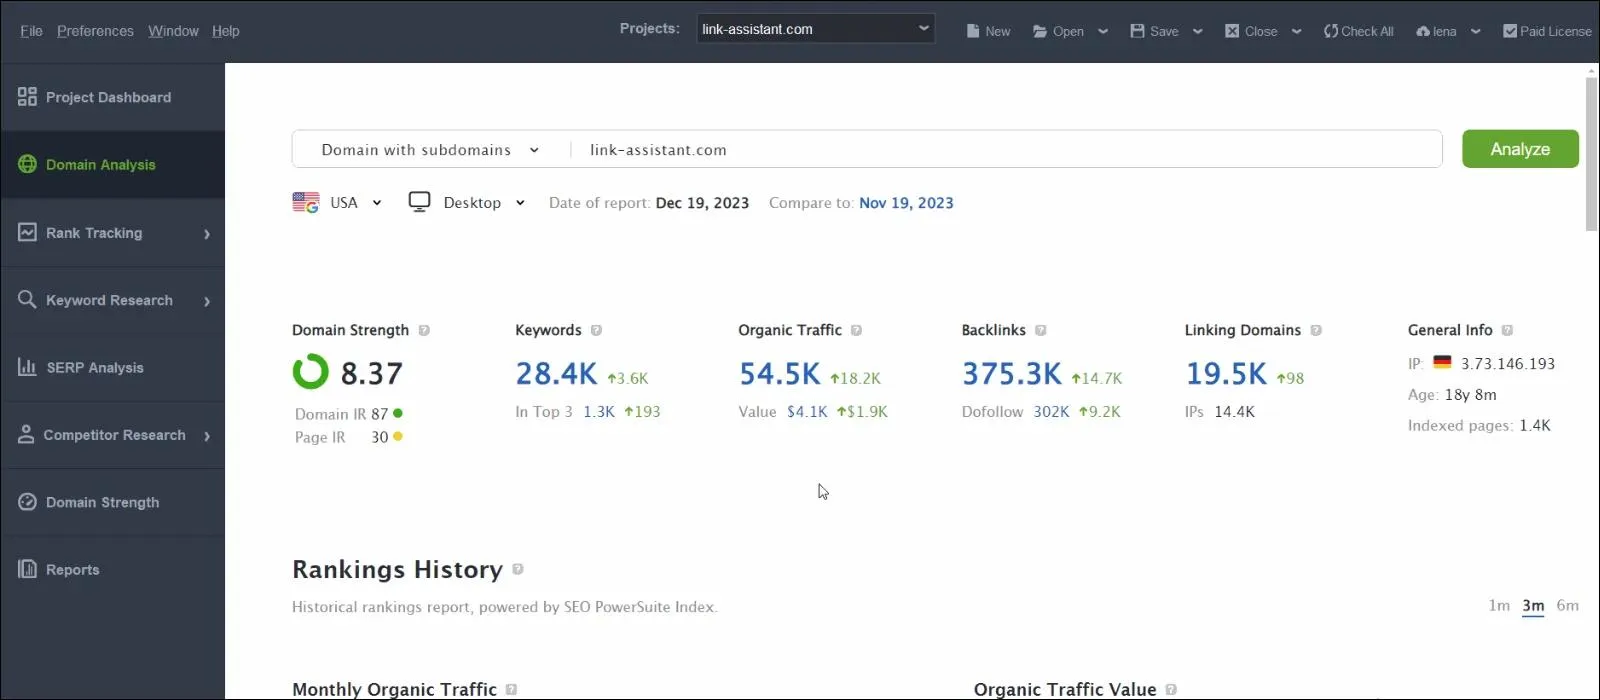Click the Close project icon in toolbar

[1232, 31]
